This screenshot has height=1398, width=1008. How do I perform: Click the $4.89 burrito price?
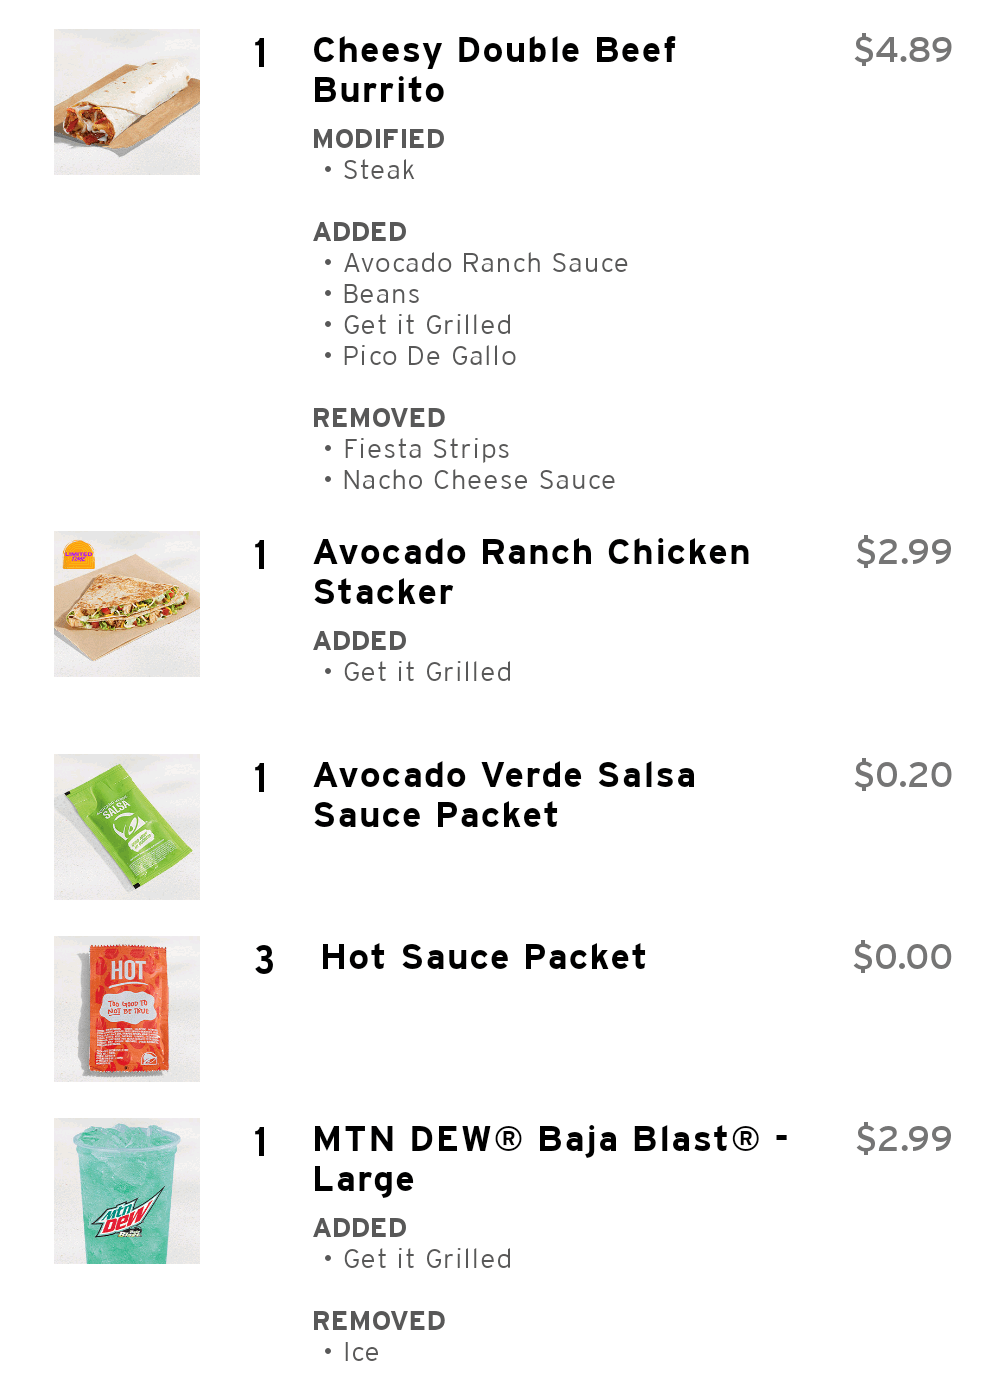(x=903, y=50)
